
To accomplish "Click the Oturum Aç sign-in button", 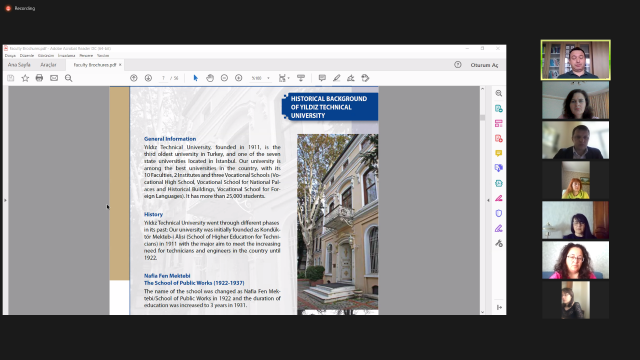I will [484, 65].
